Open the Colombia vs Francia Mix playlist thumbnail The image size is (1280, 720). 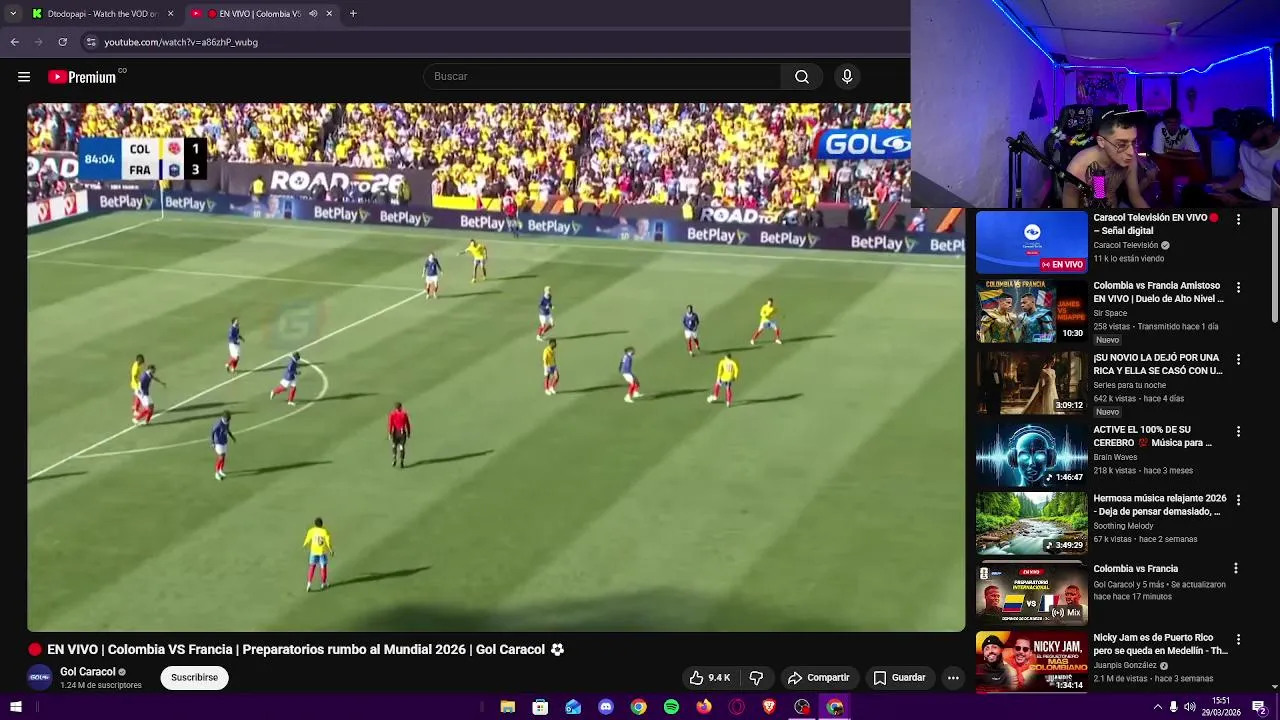[1031, 593]
